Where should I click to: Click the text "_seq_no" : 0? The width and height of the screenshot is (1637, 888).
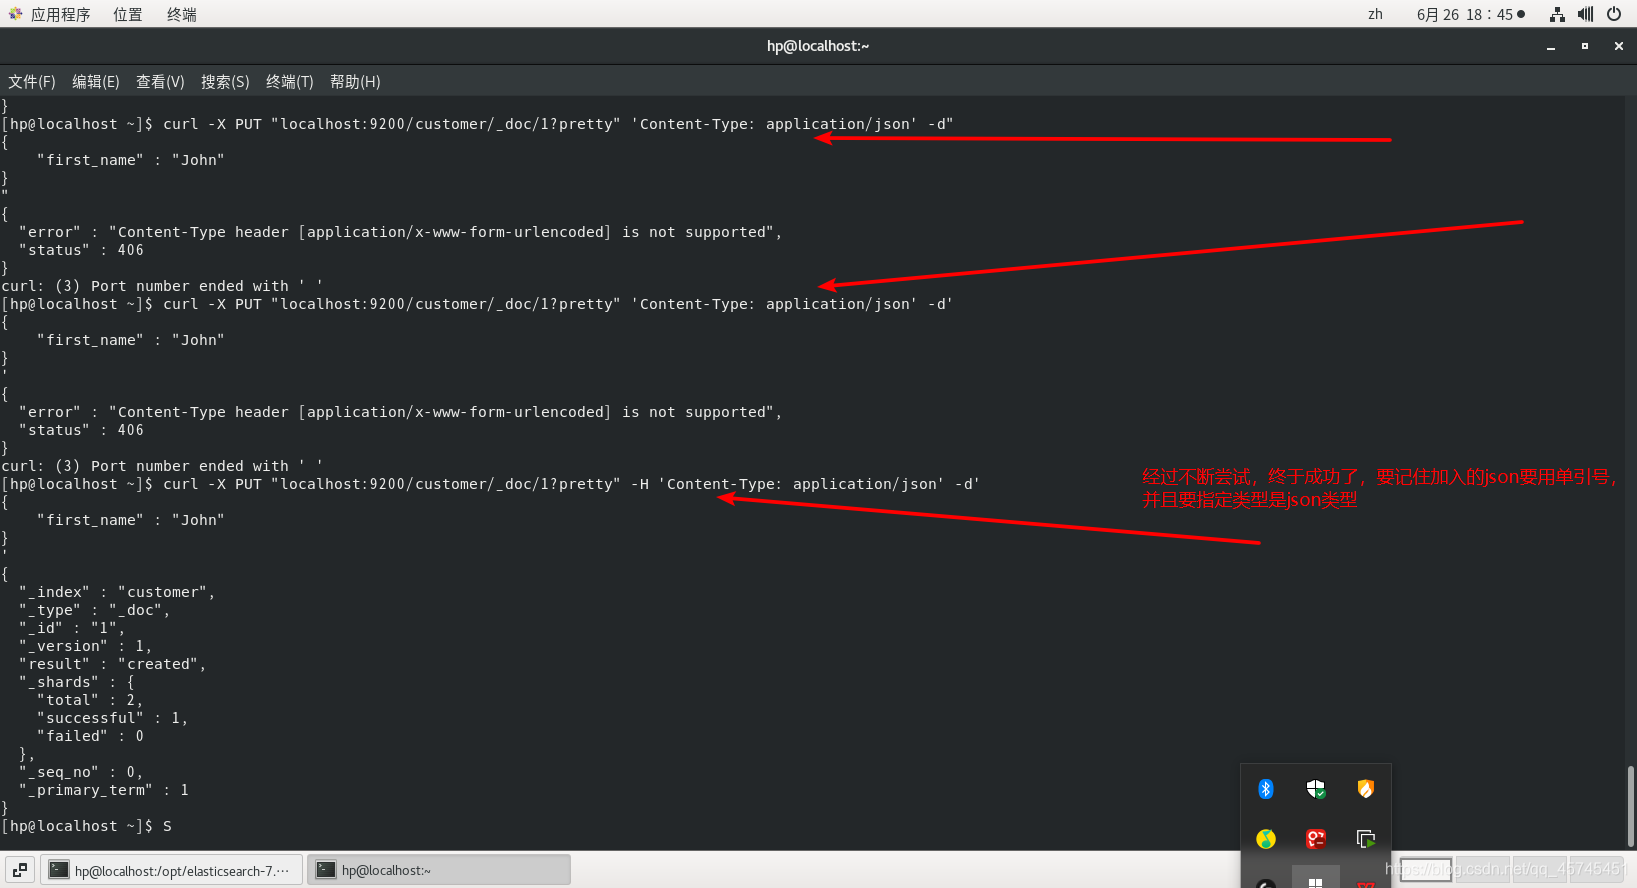(x=81, y=772)
